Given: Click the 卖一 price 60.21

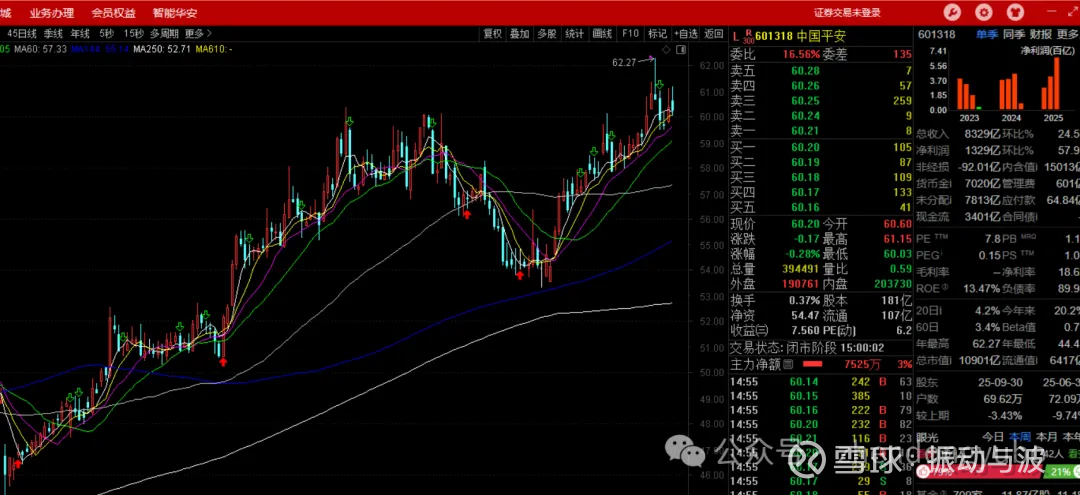Looking at the screenshot, I should pos(805,131).
